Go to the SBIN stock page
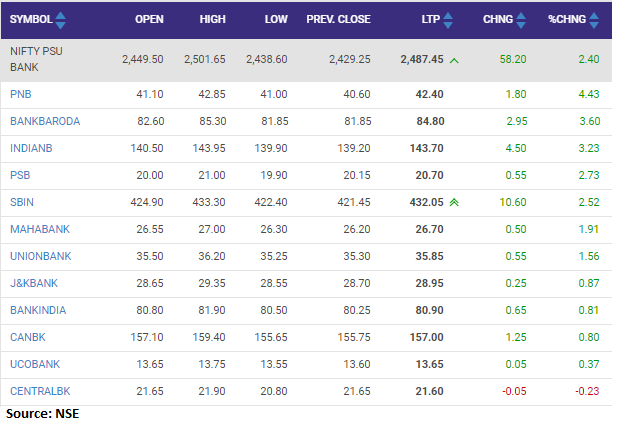This screenshot has height=425, width=620. 22,203
